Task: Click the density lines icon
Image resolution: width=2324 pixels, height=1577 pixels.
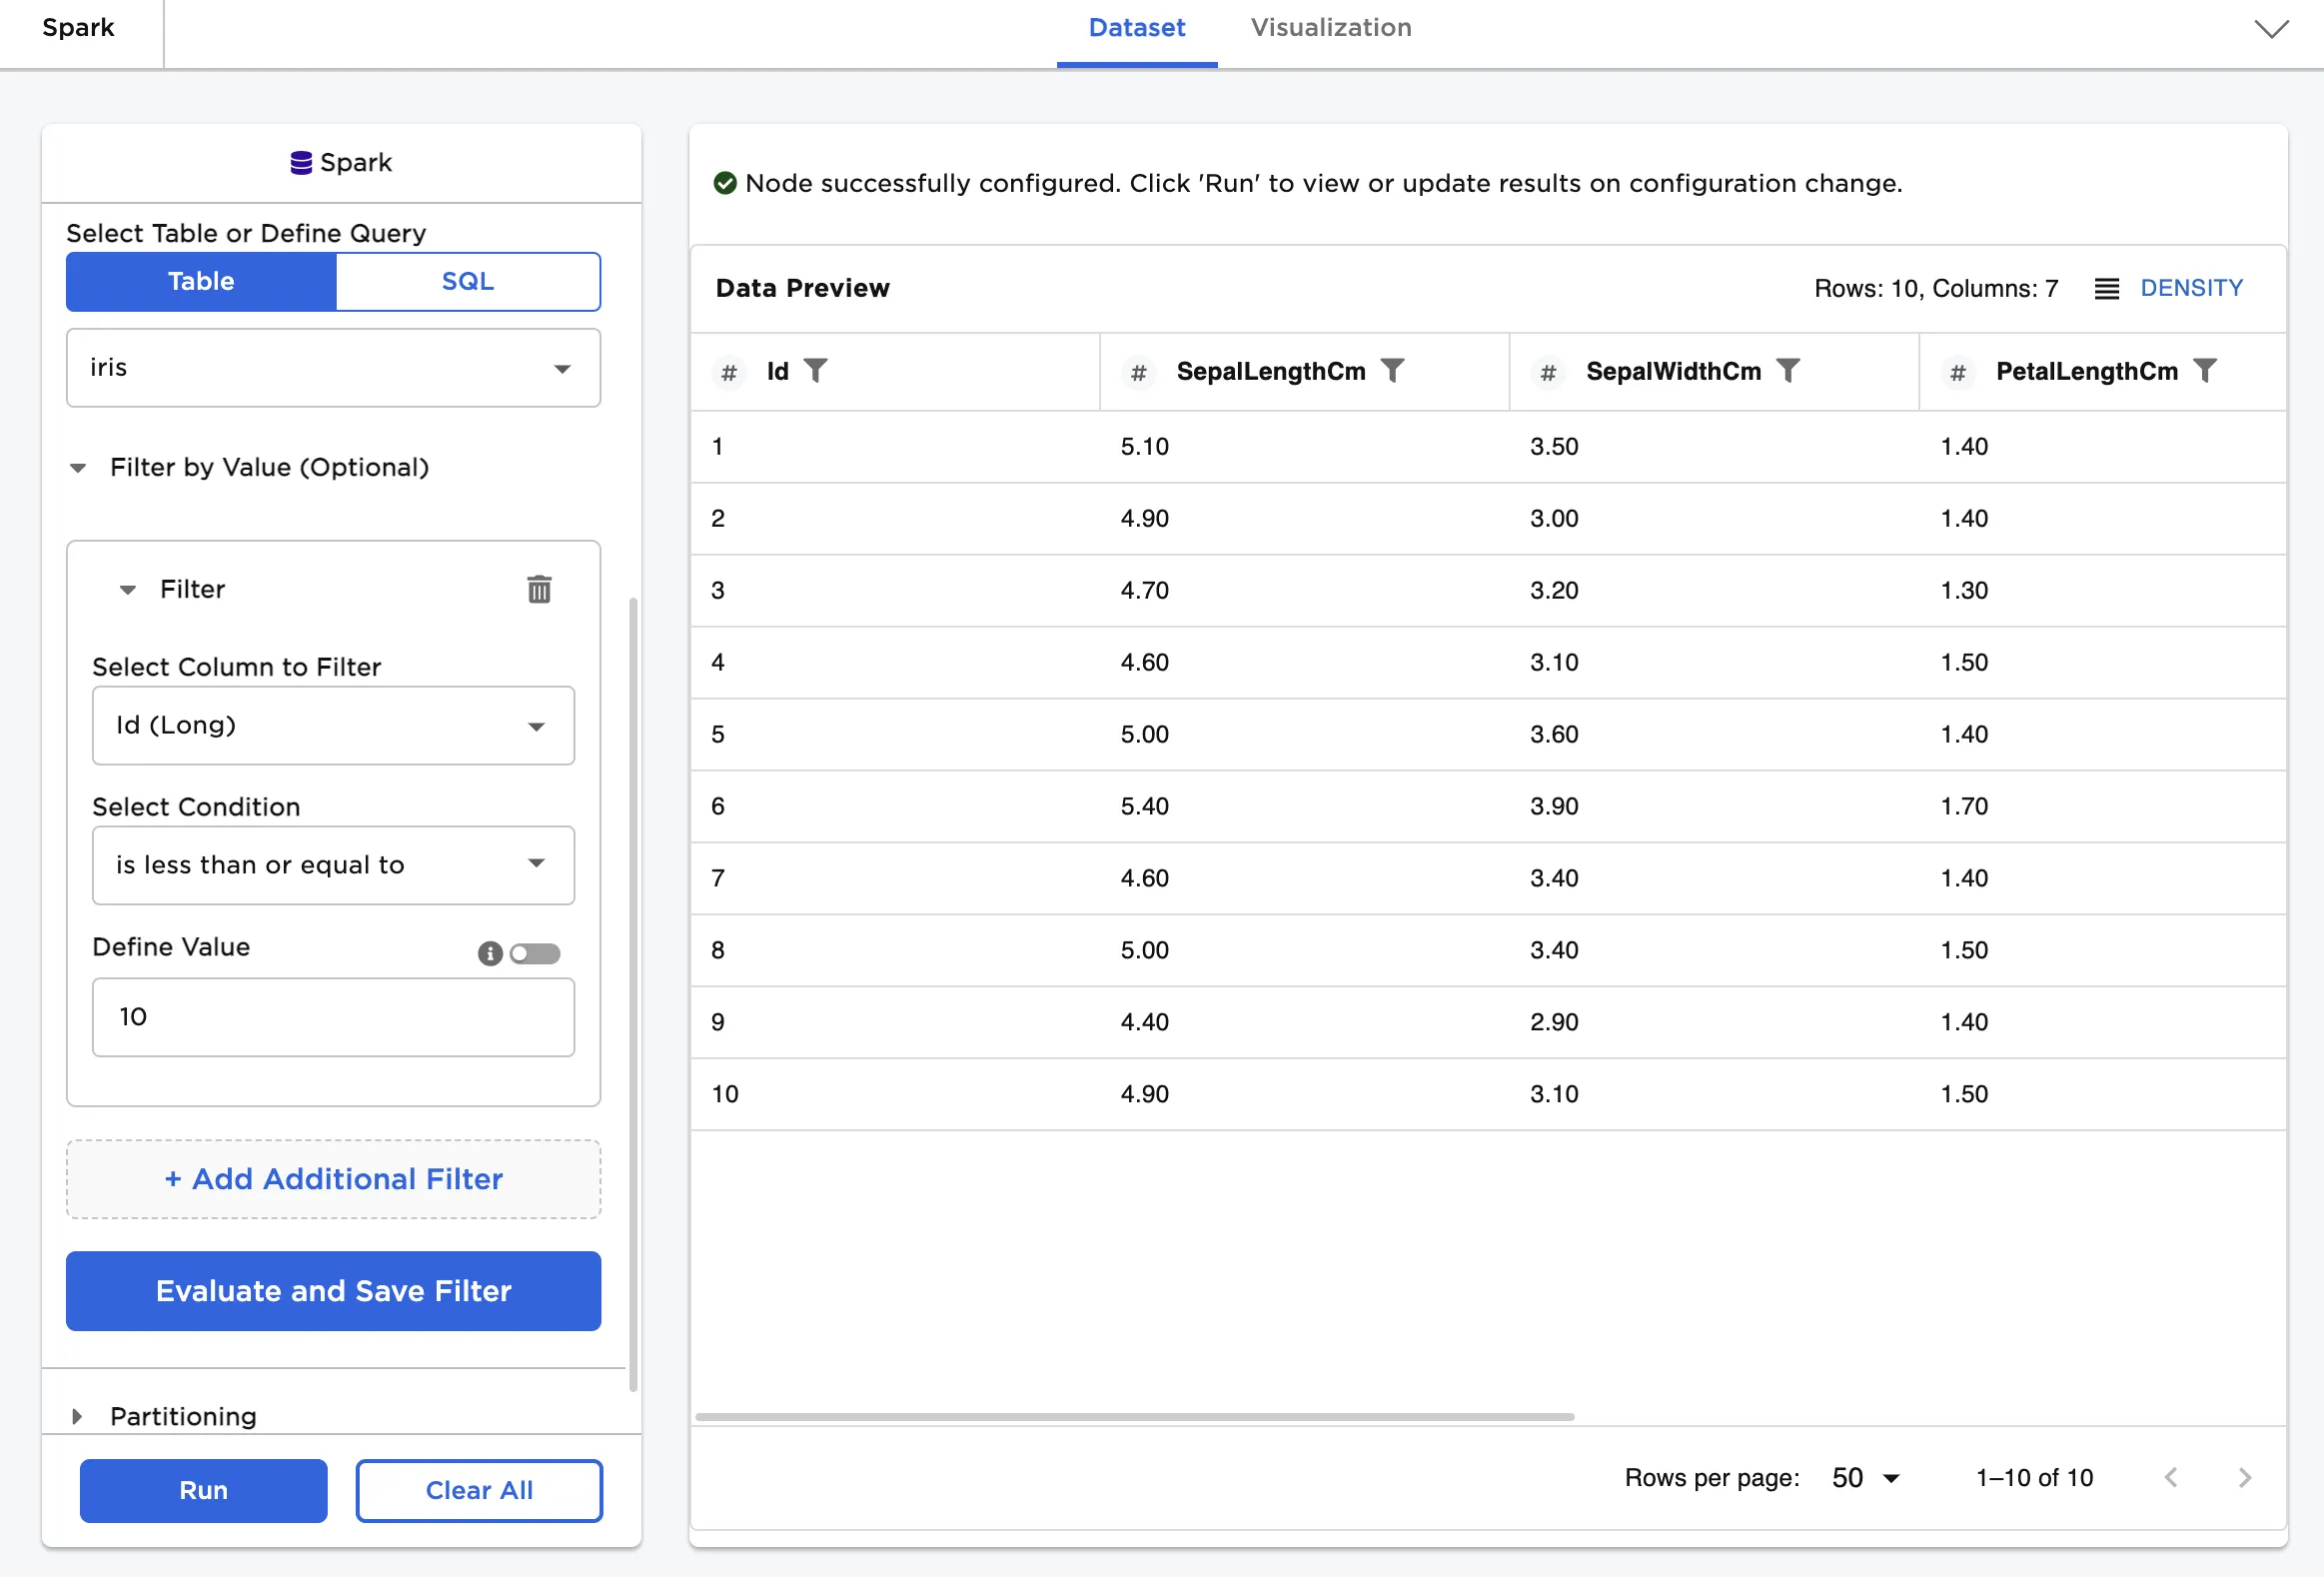Action: [x=2106, y=288]
